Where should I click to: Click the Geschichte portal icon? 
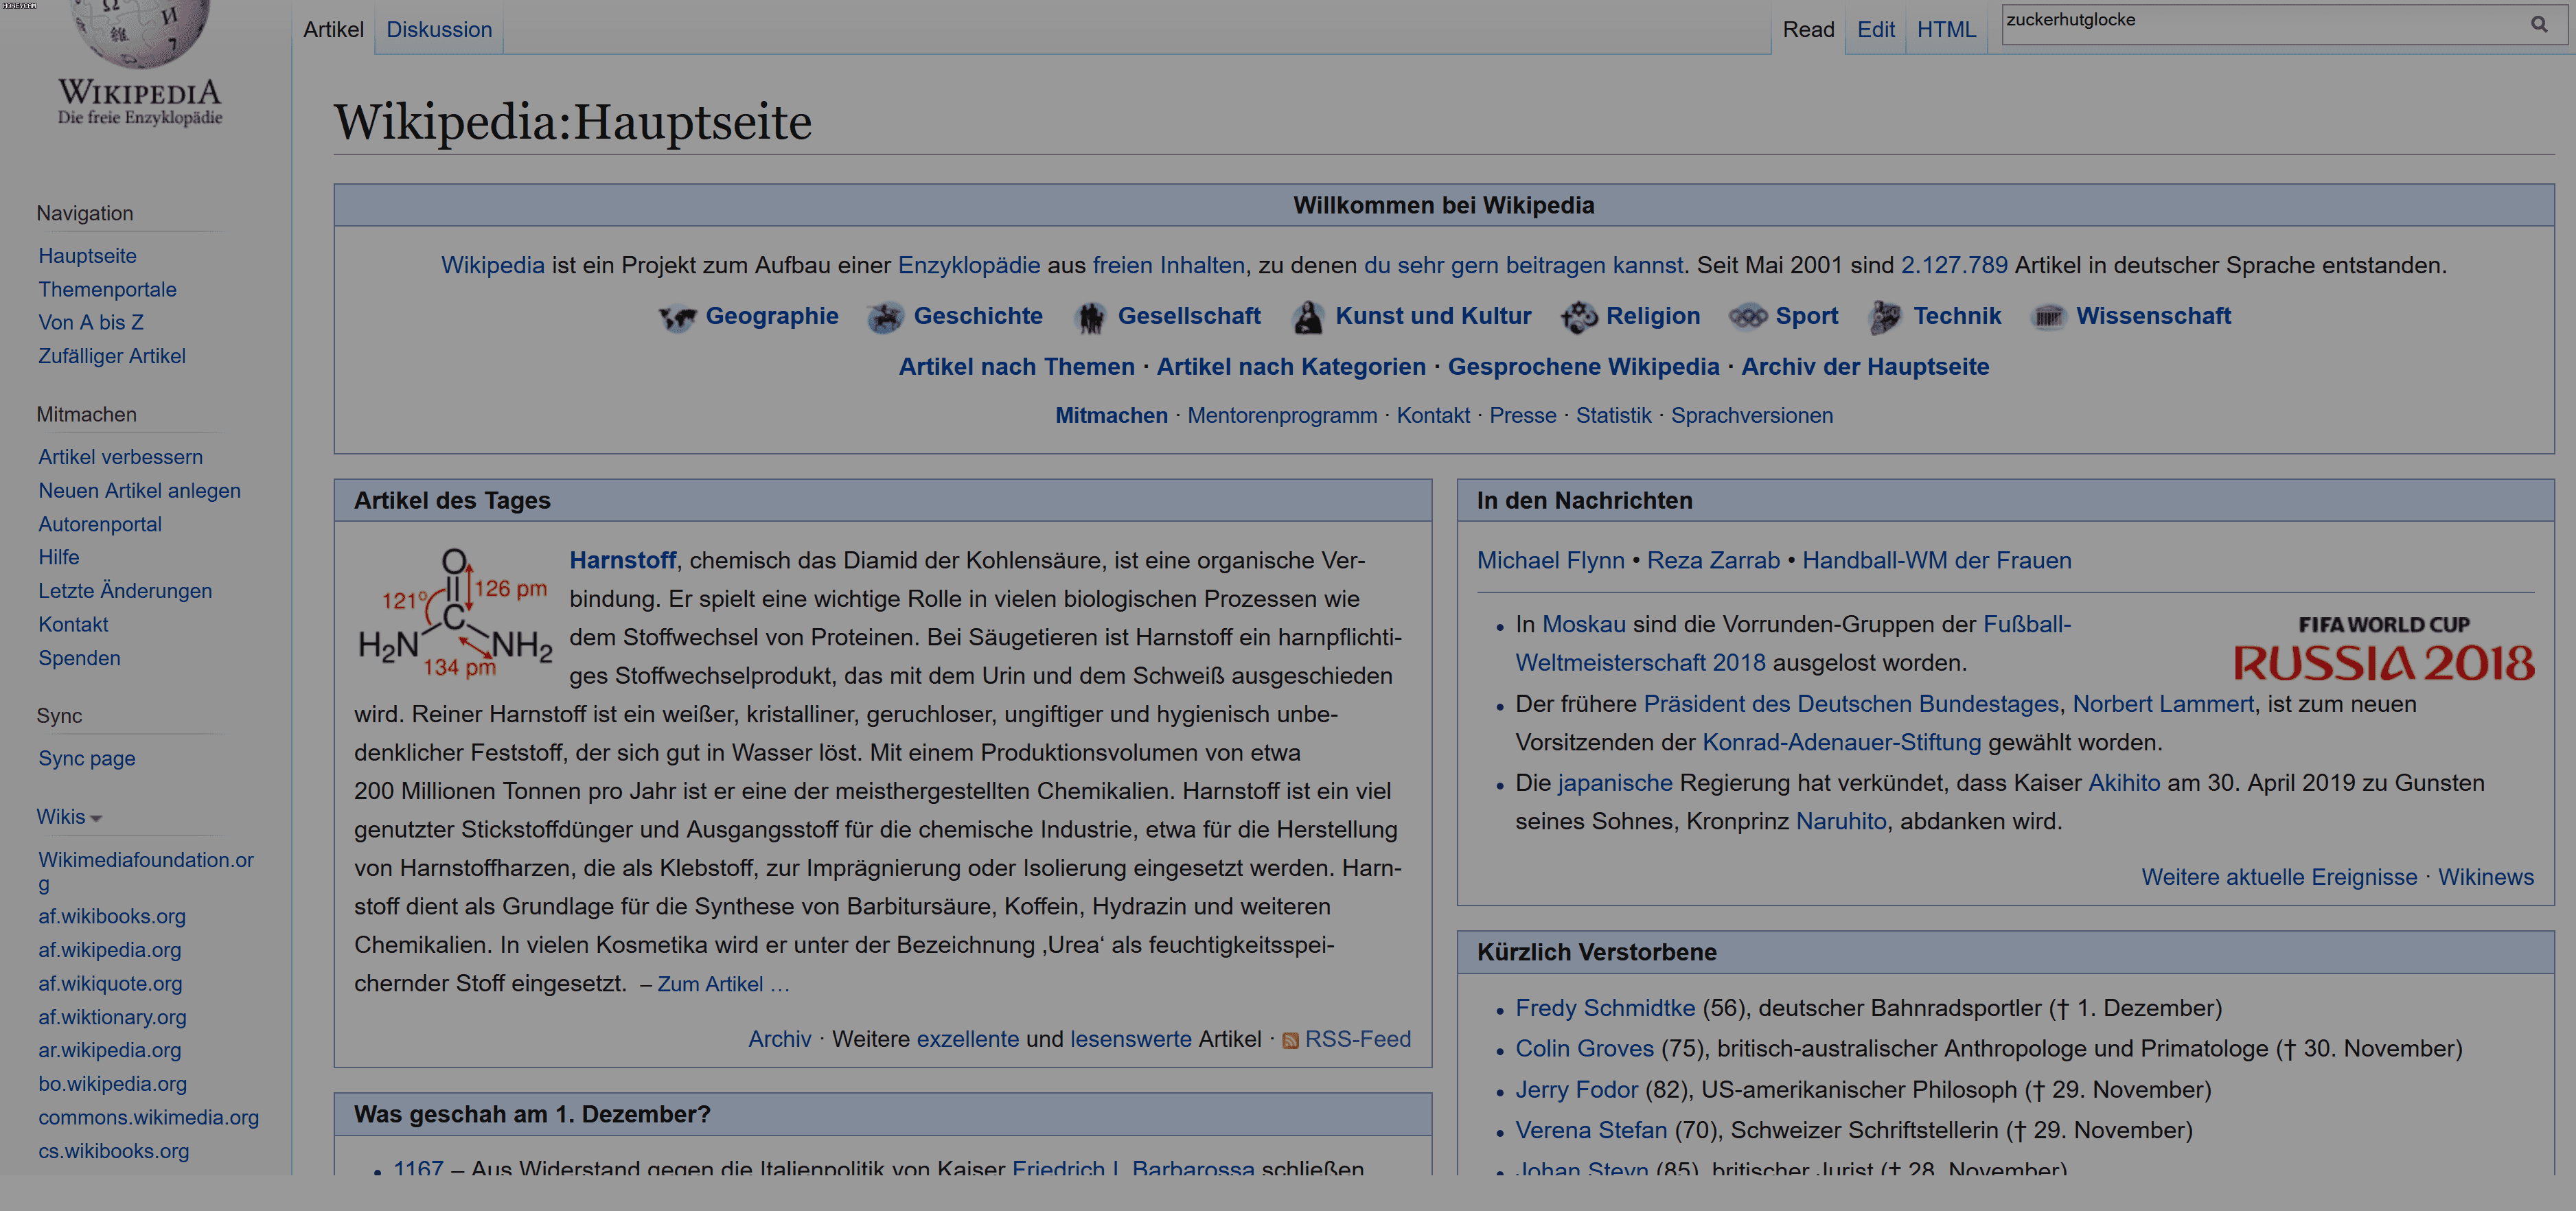pyautogui.click(x=885, y=318)
